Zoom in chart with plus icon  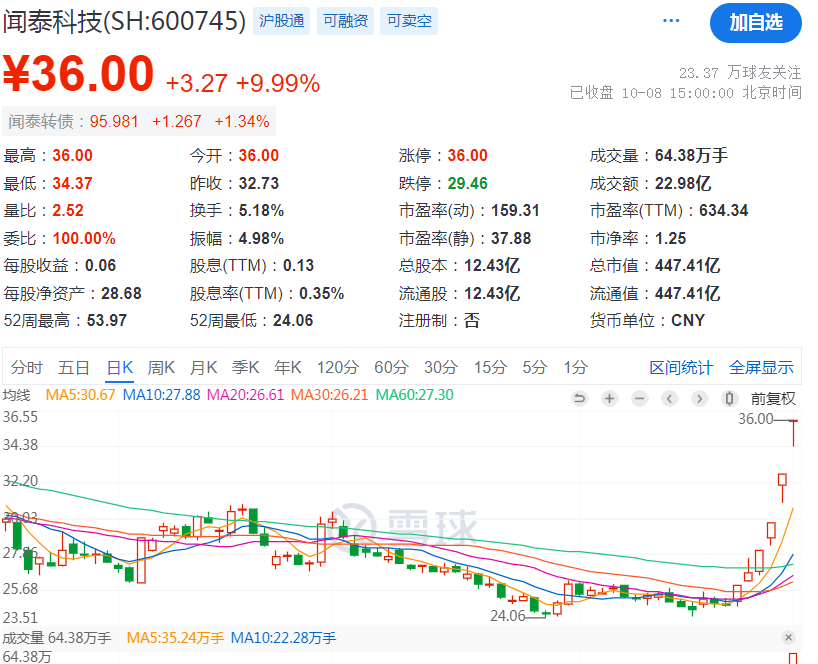point(609,399)
